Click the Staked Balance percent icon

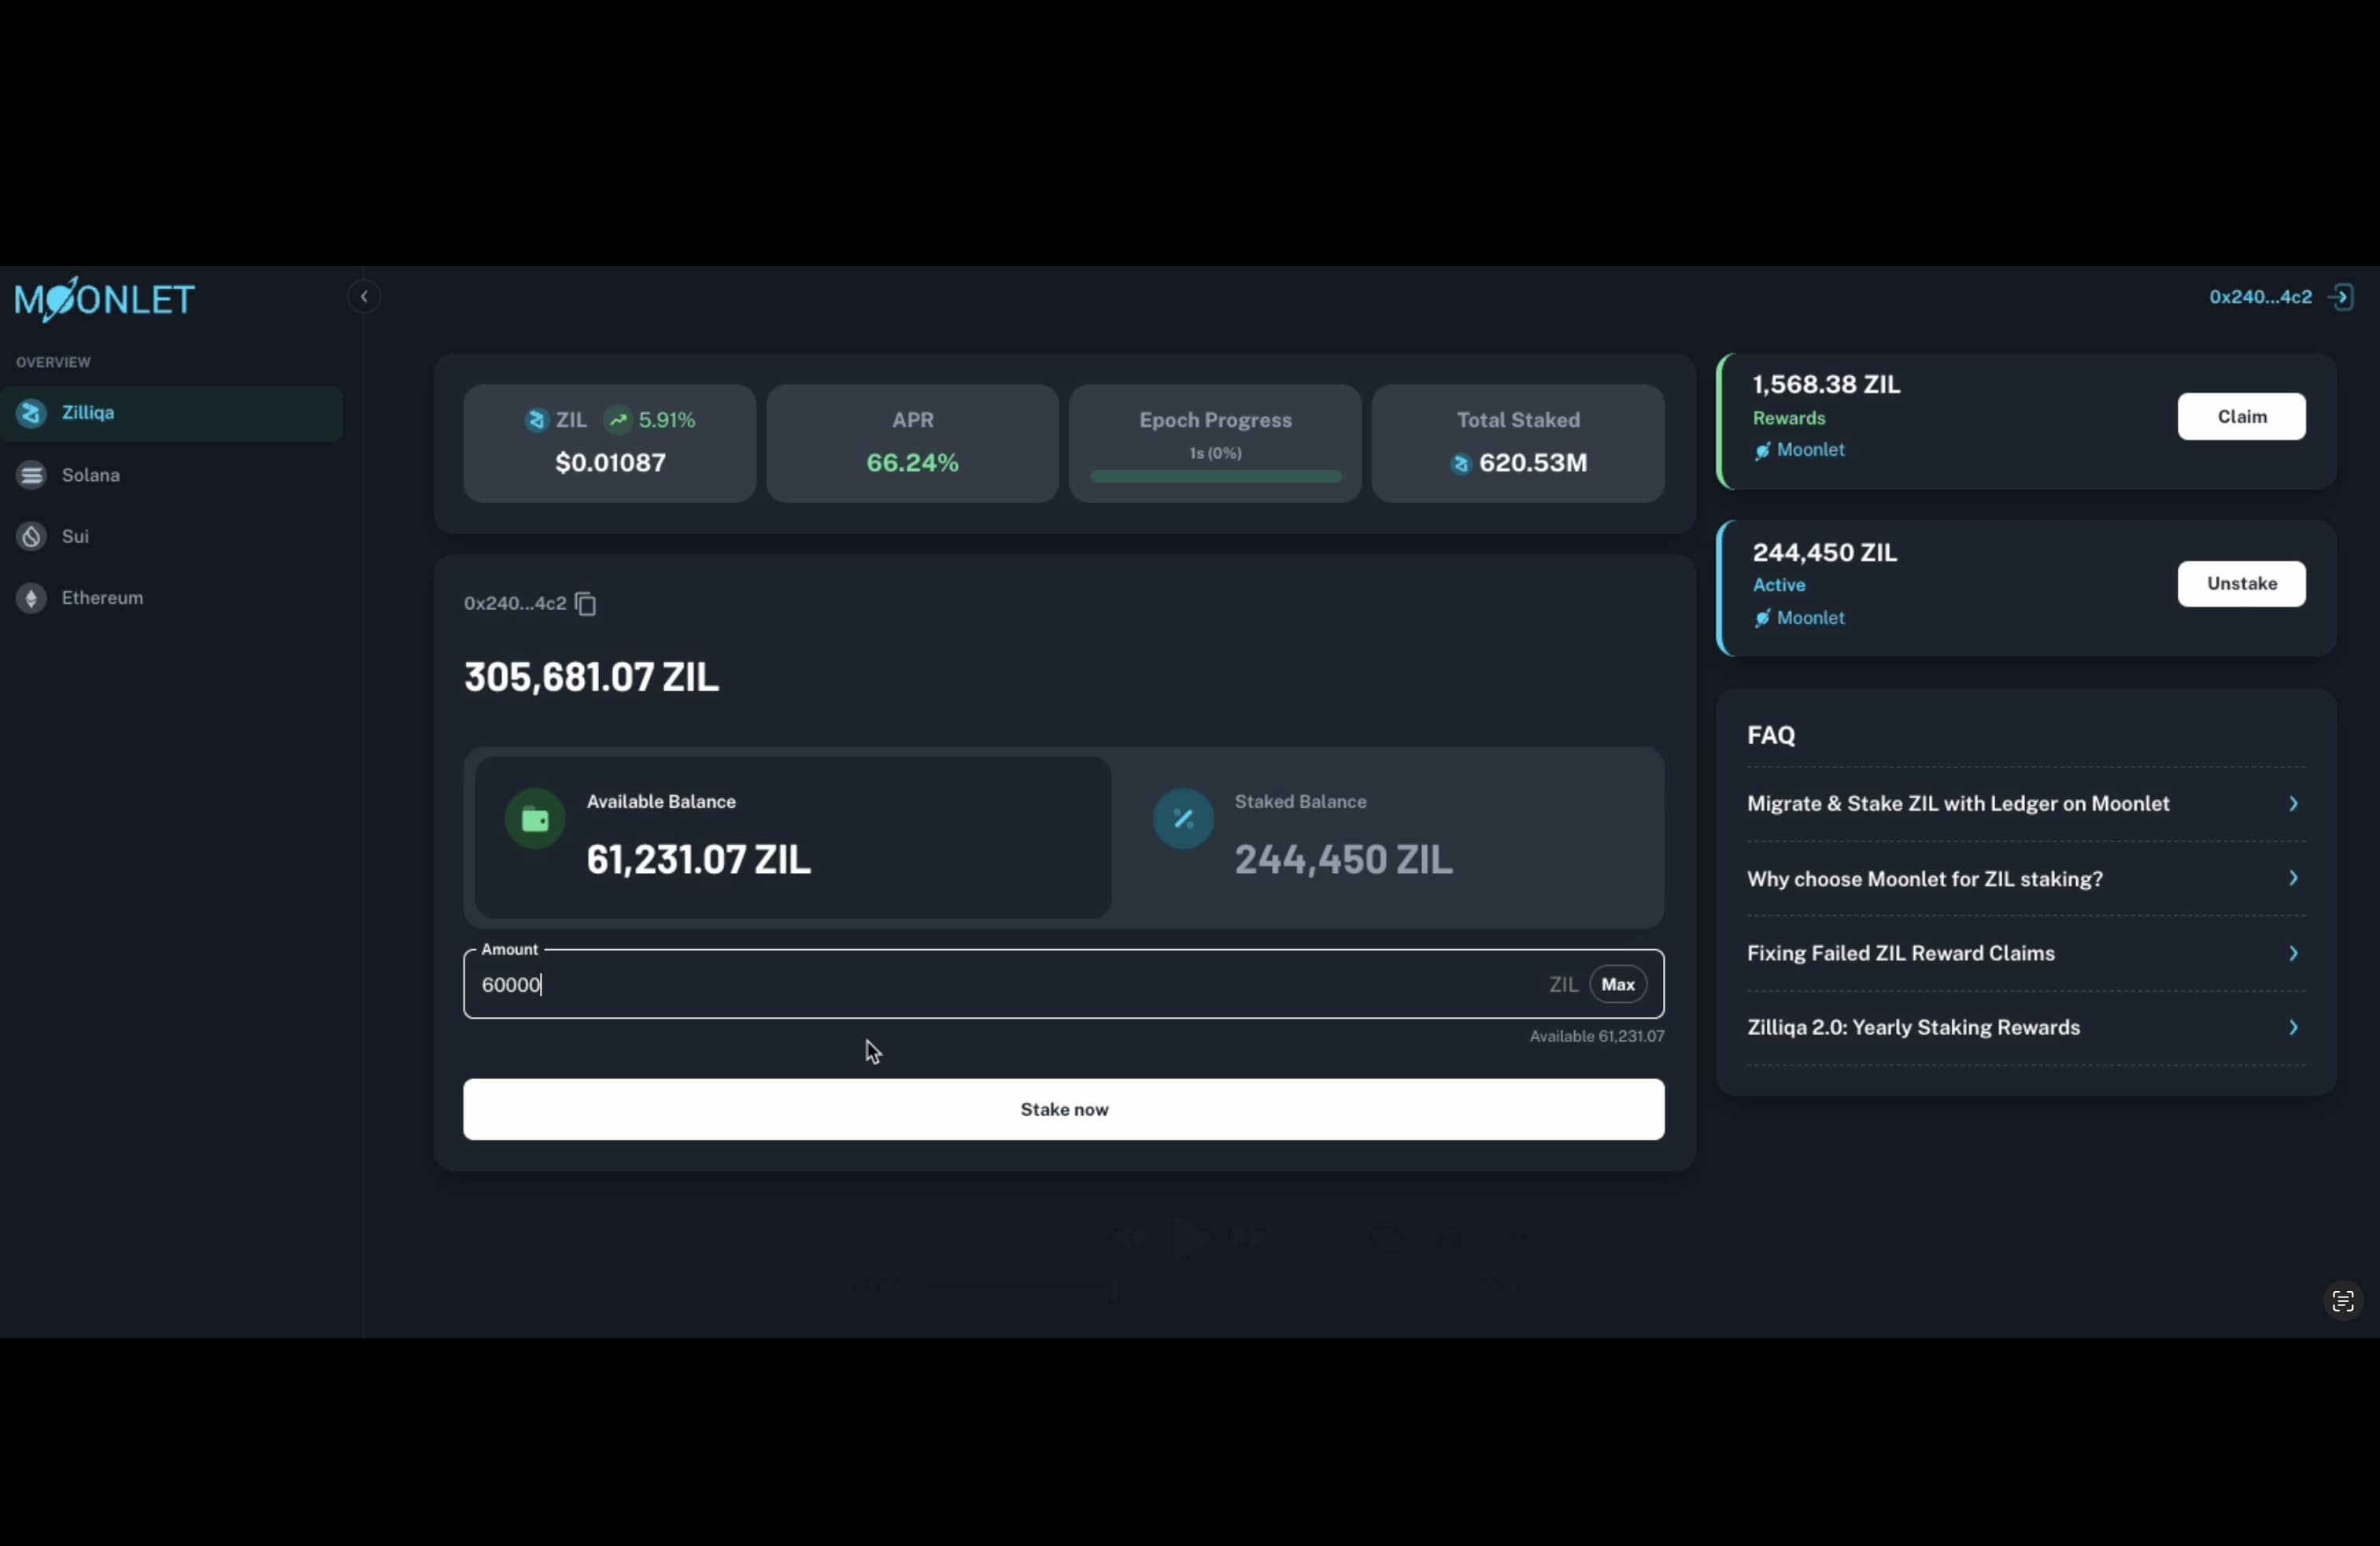1183,820
